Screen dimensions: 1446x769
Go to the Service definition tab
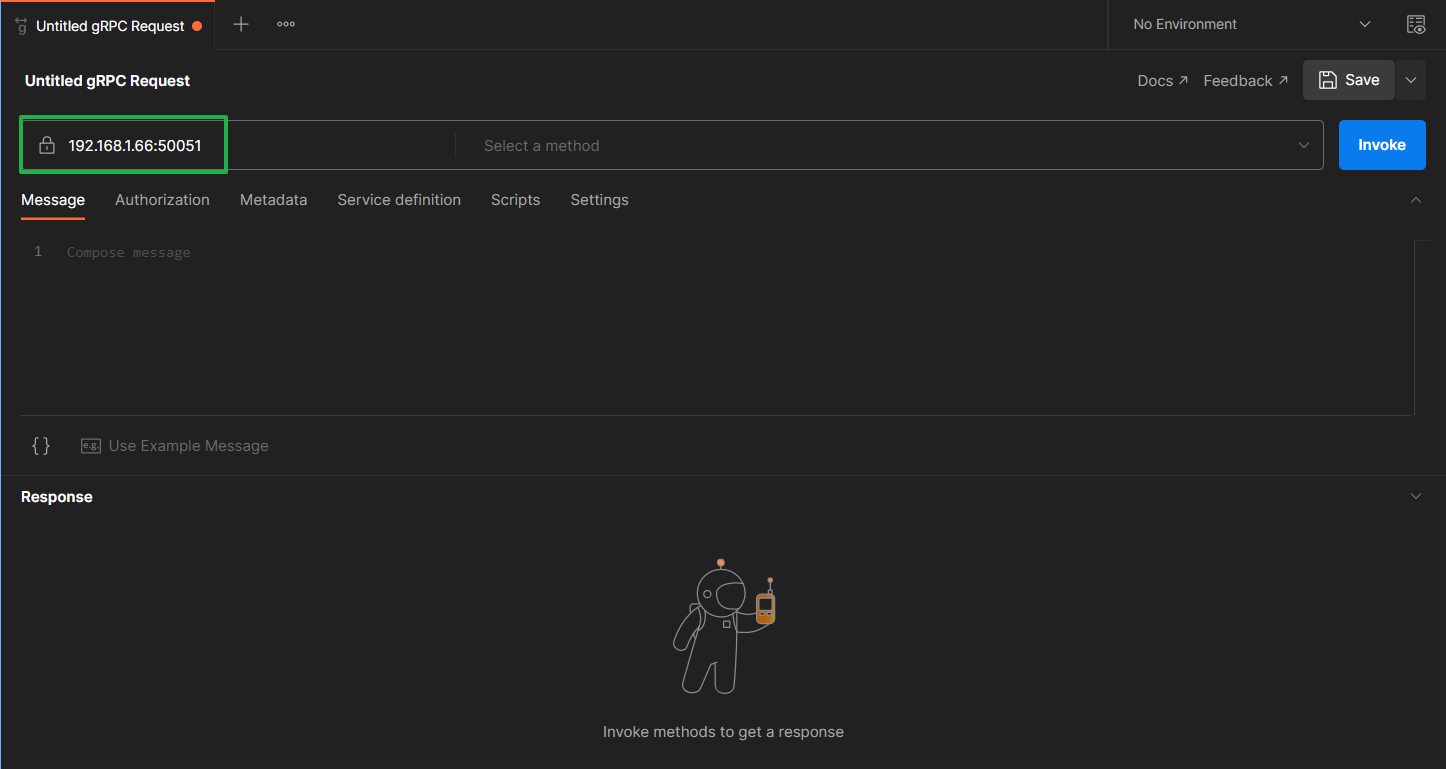[x=399, y=200]
